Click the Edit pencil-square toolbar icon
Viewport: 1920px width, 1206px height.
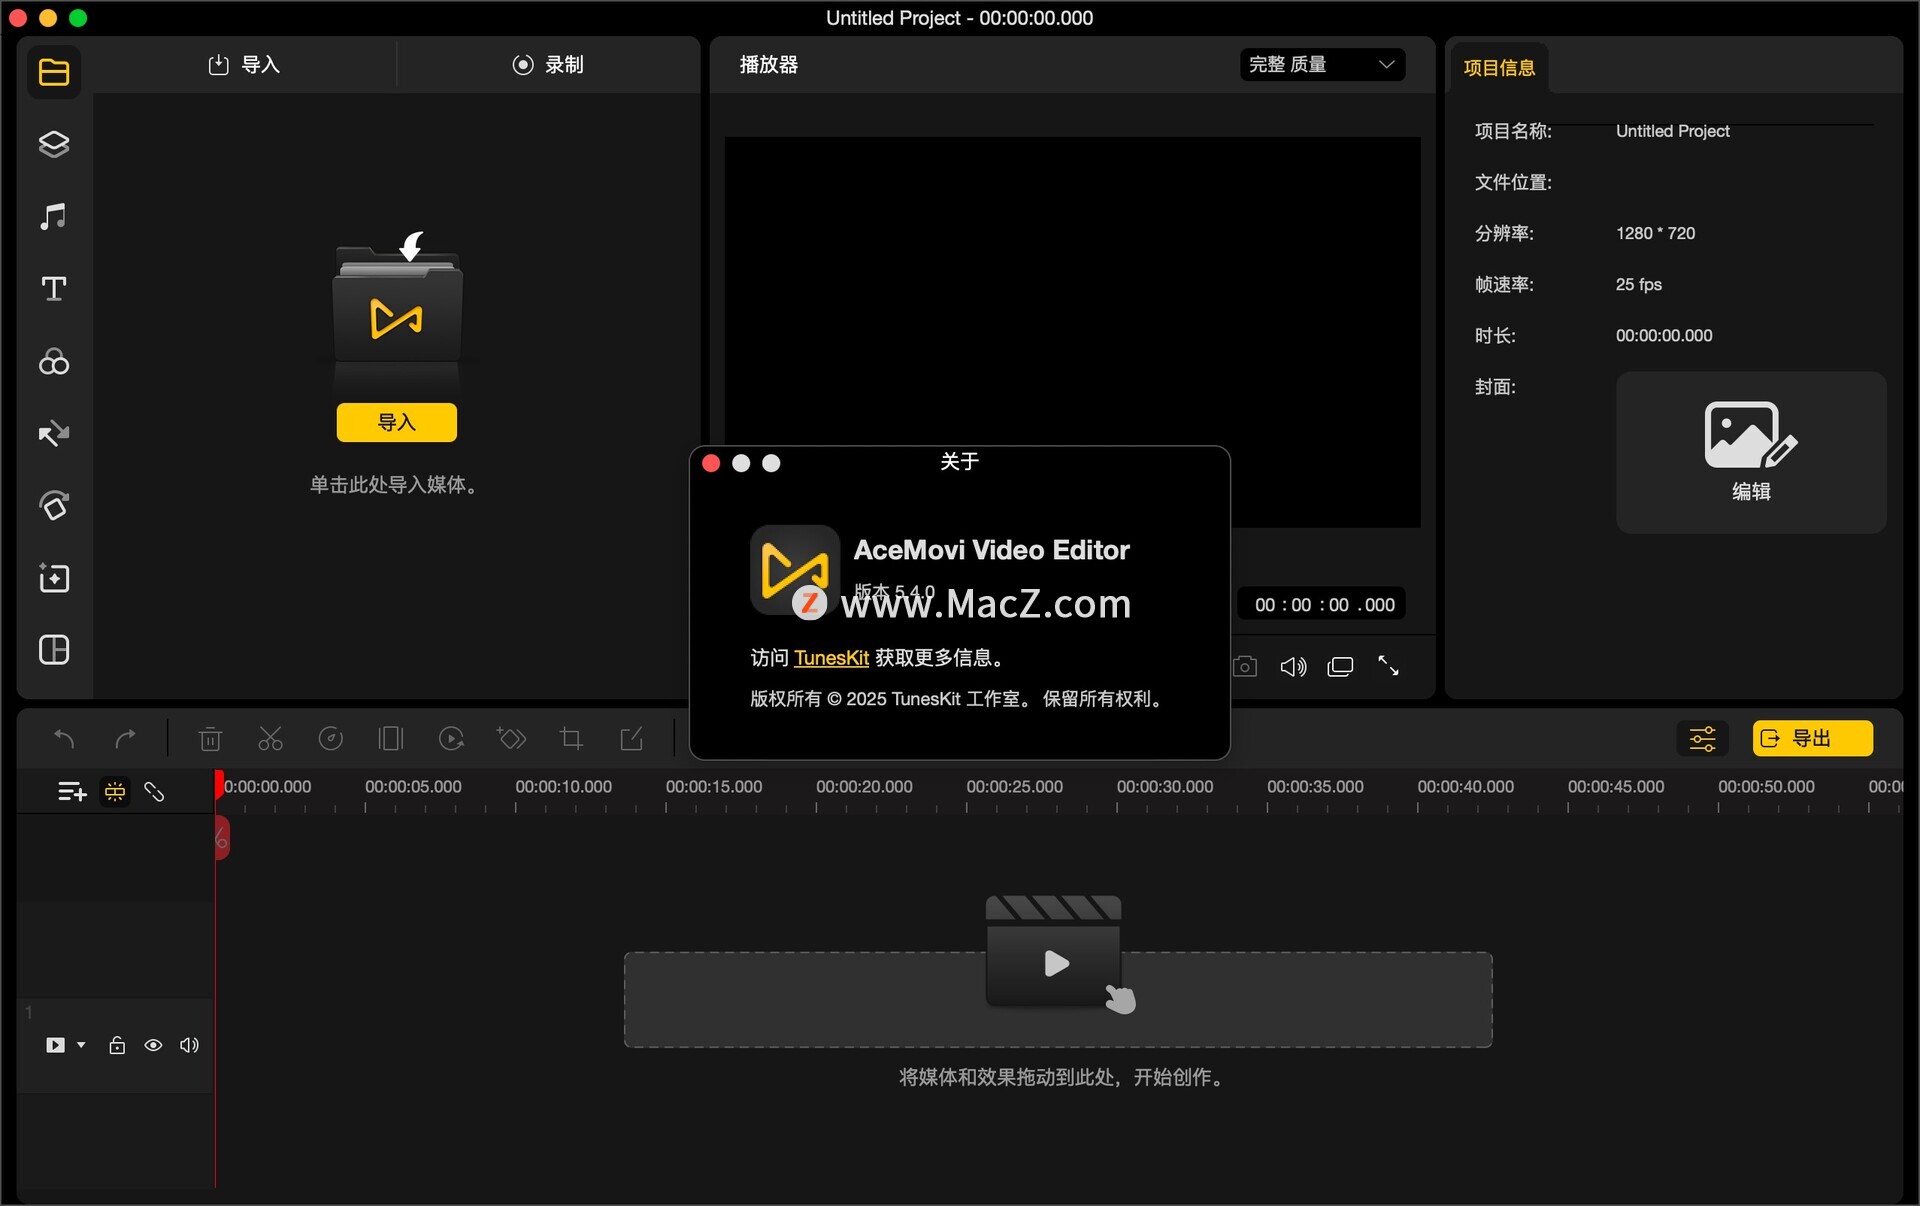pyautogui.click(x=631, y=739)
